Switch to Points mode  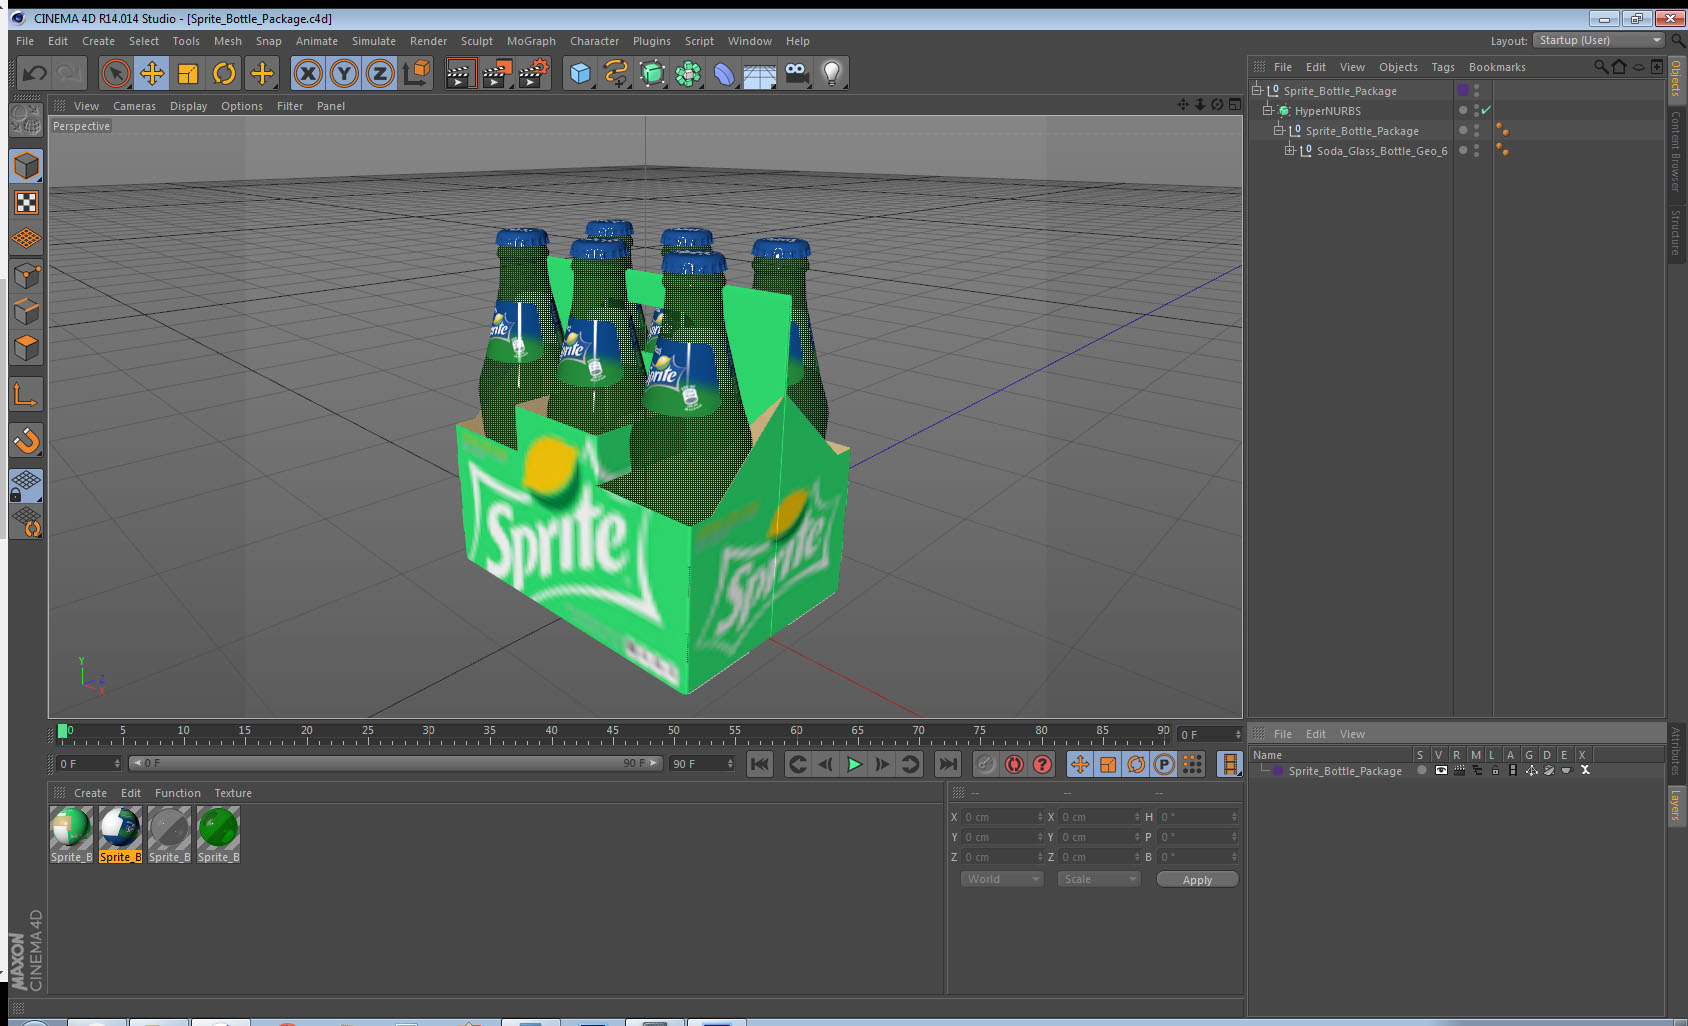[26, 275]
